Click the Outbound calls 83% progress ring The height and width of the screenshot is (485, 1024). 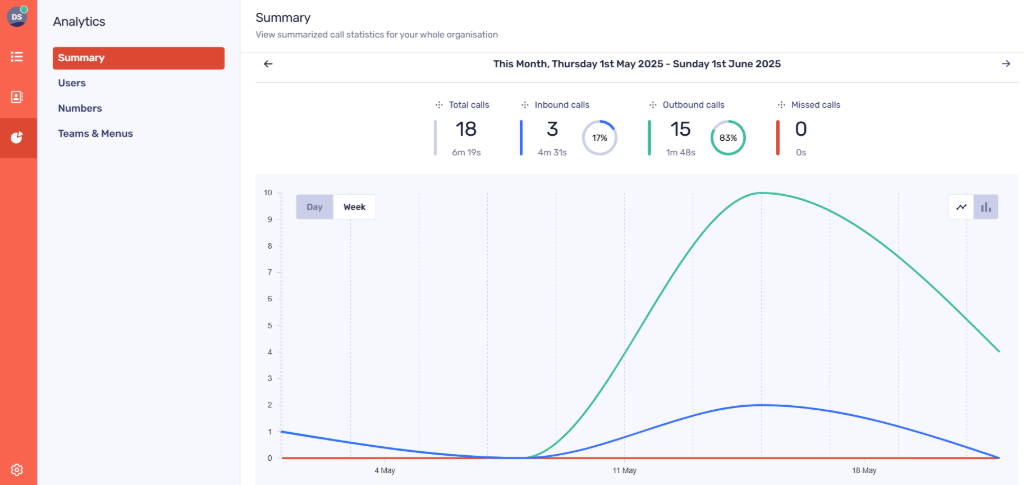click(x=728, y=138)
